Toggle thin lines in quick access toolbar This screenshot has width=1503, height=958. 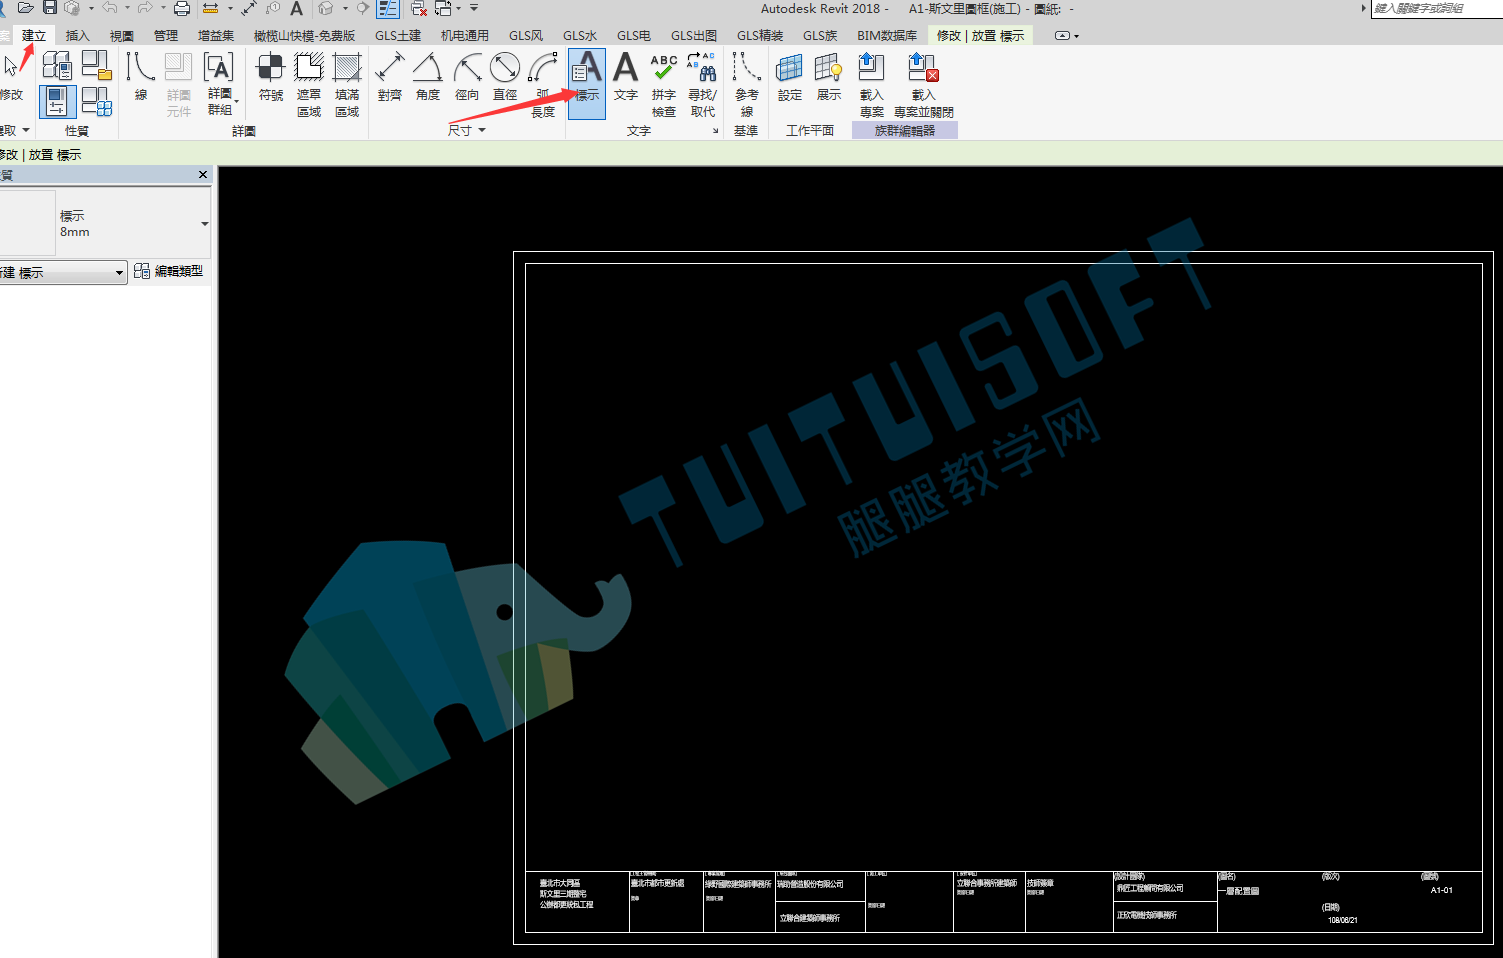(387, 8)
